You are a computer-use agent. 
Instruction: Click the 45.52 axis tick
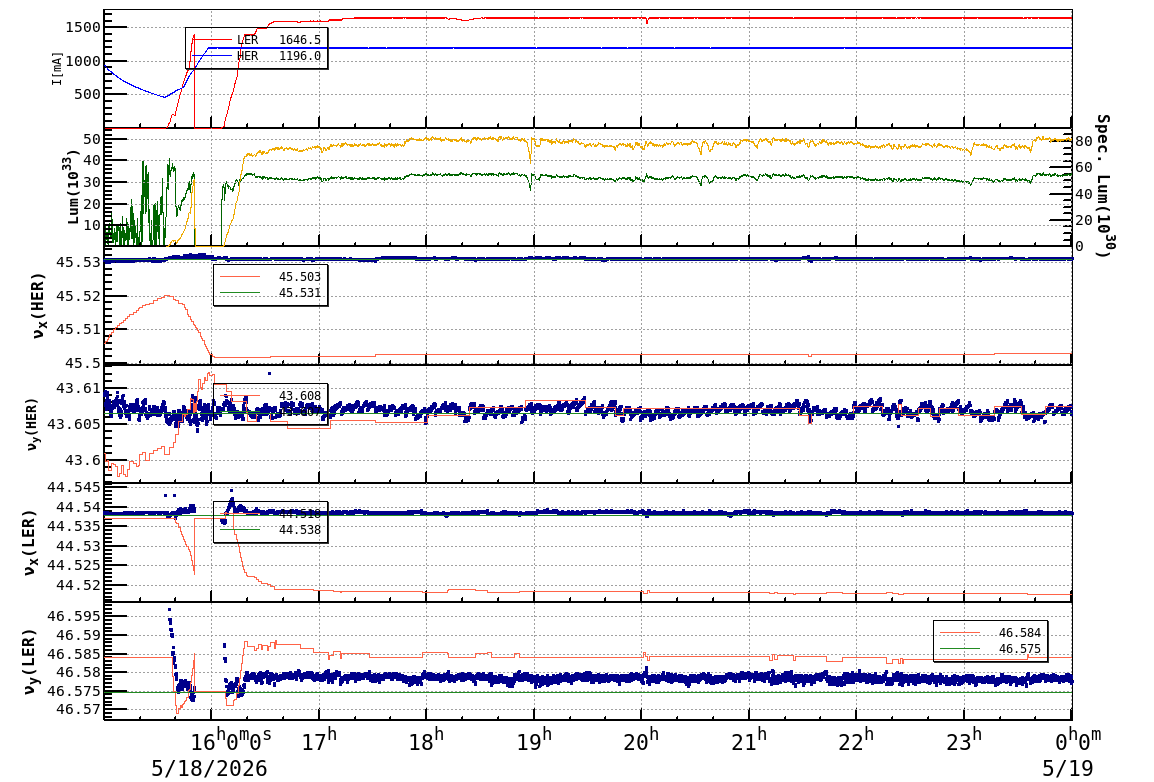tap(78, 296)
